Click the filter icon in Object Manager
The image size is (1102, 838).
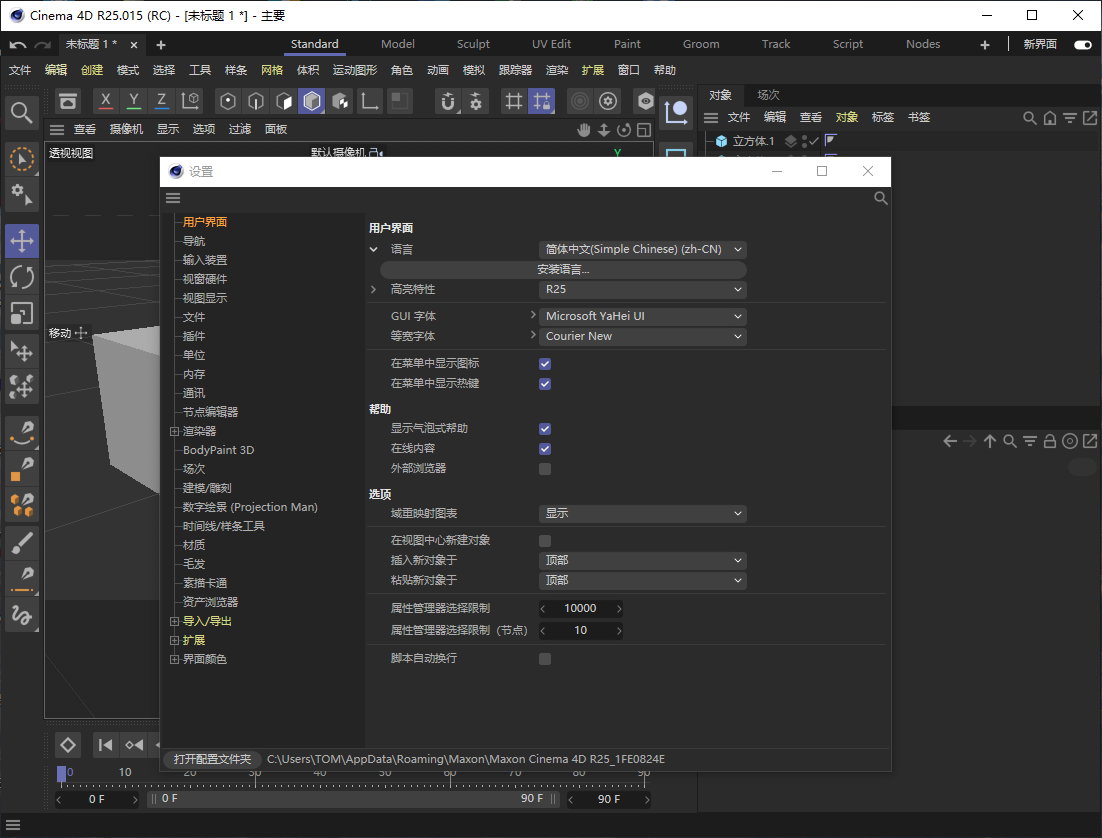point(1070,118)
